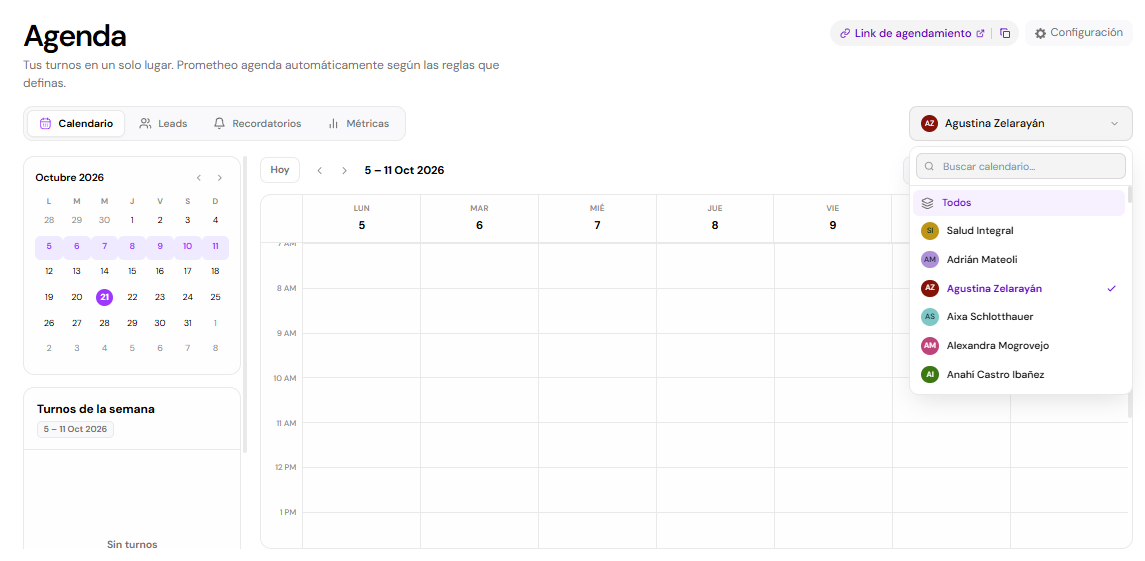The width and height of the screenshot is (1145, 561).
Task: Click the Anahí Castro Ibañez AI avatar
Action: 930,374
